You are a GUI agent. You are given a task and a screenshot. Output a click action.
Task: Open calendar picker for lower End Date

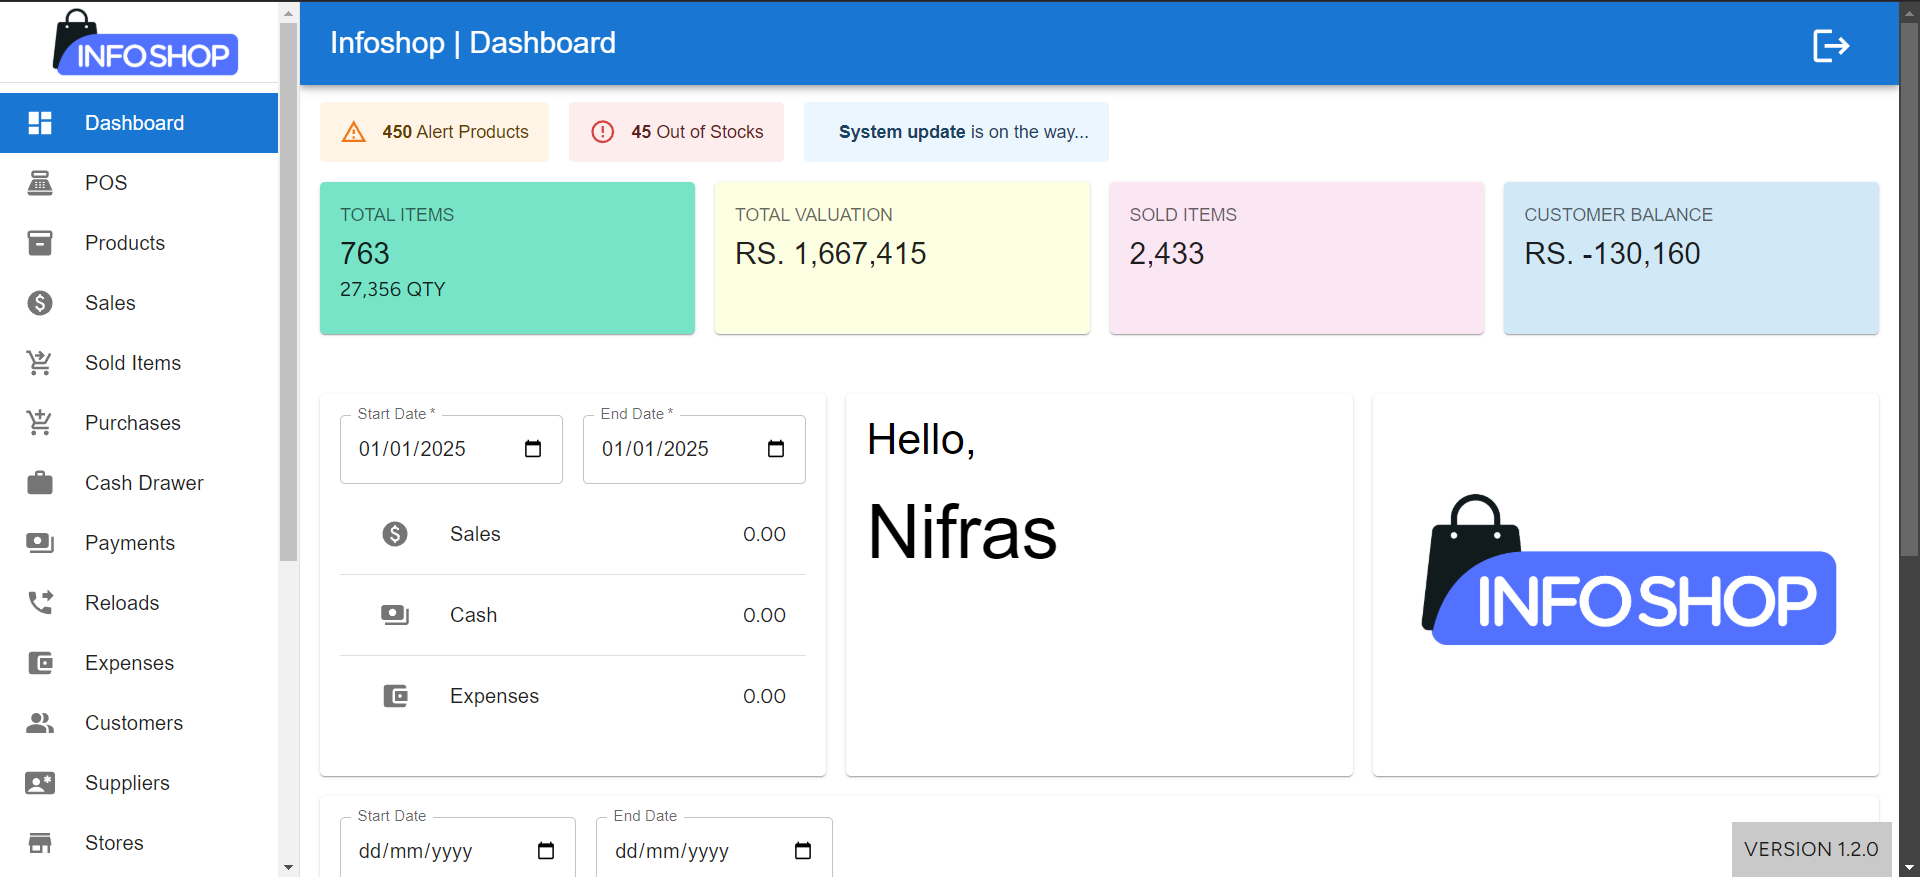803,851
